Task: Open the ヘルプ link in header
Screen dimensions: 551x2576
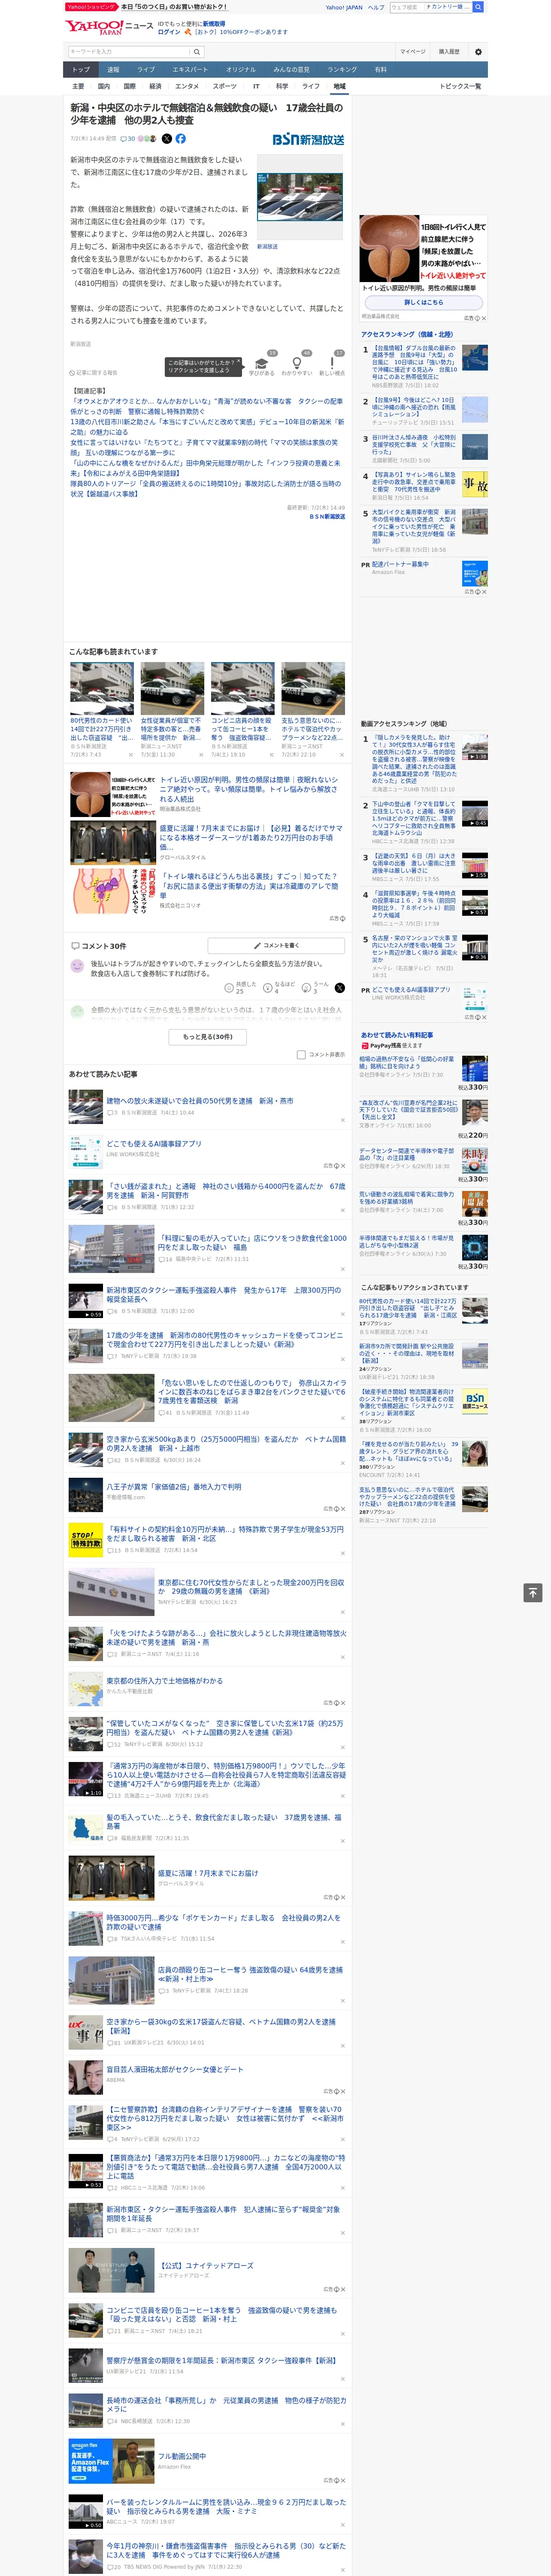Action: (376, 7)
